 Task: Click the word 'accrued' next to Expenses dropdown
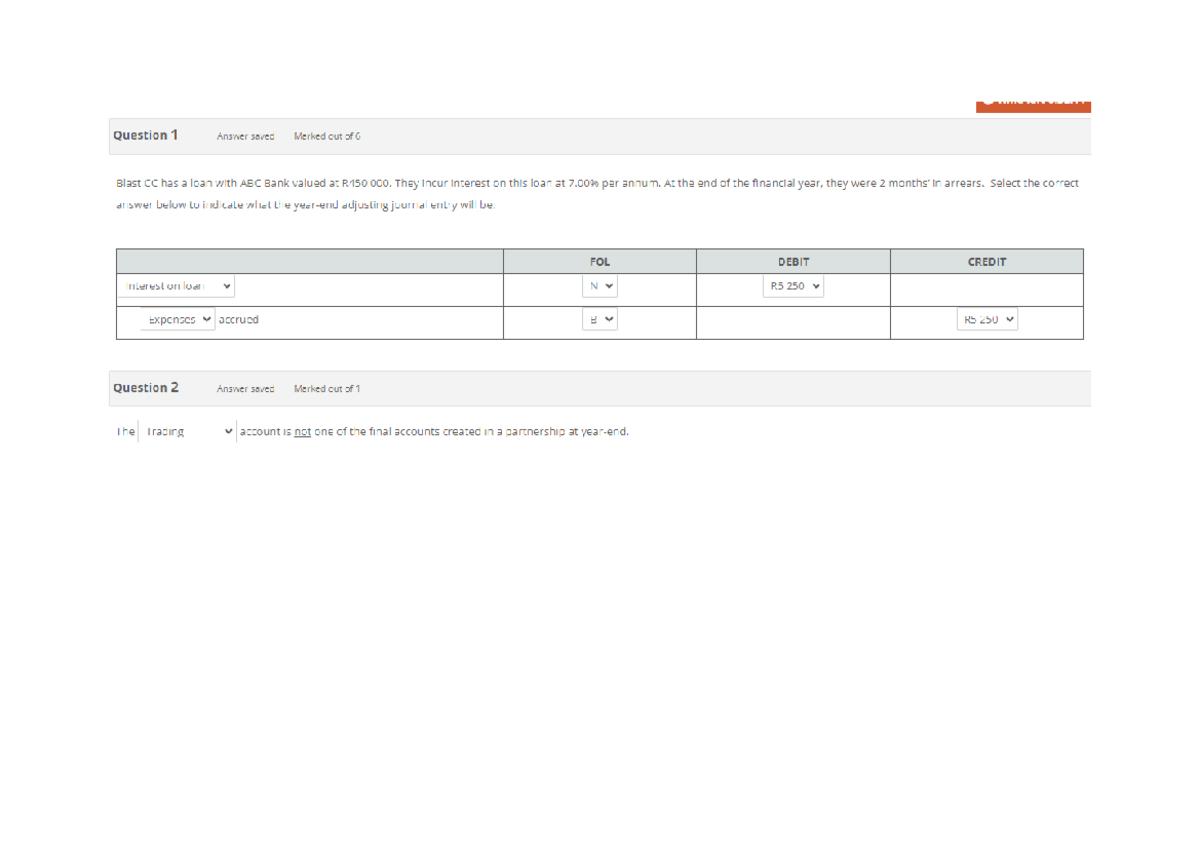(240, 320)
